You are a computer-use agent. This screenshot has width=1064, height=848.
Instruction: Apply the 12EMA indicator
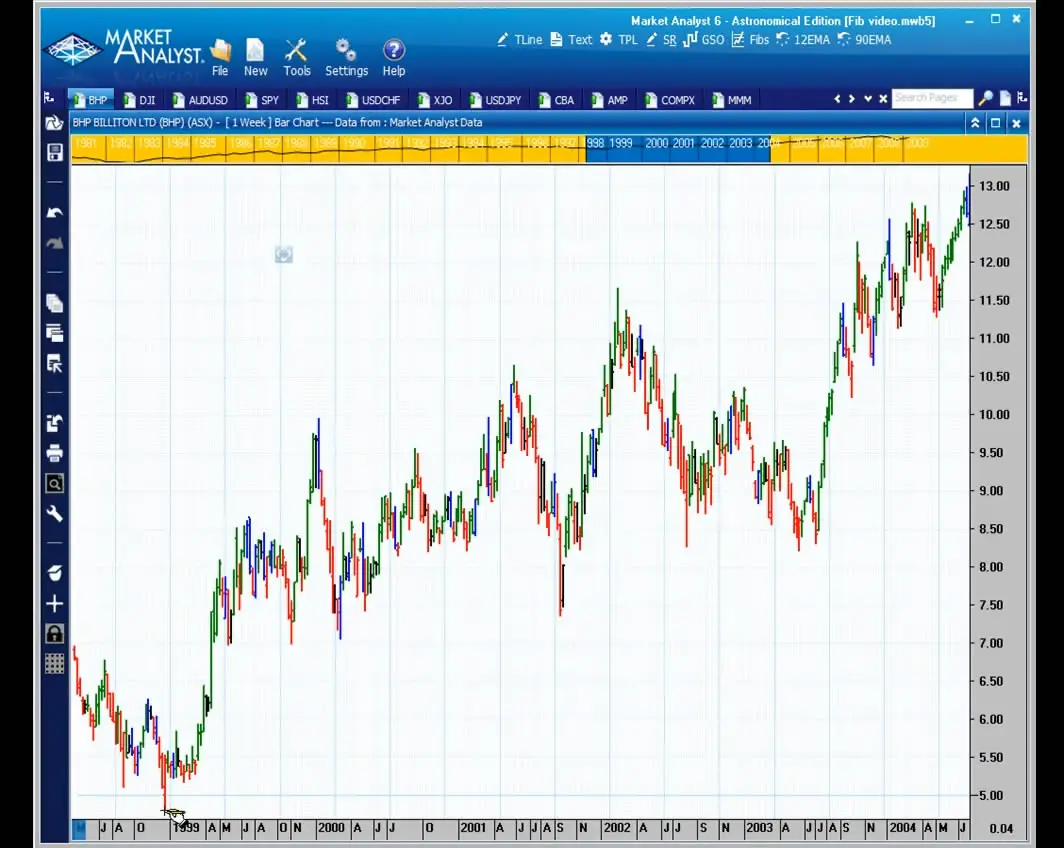(803, 40)
